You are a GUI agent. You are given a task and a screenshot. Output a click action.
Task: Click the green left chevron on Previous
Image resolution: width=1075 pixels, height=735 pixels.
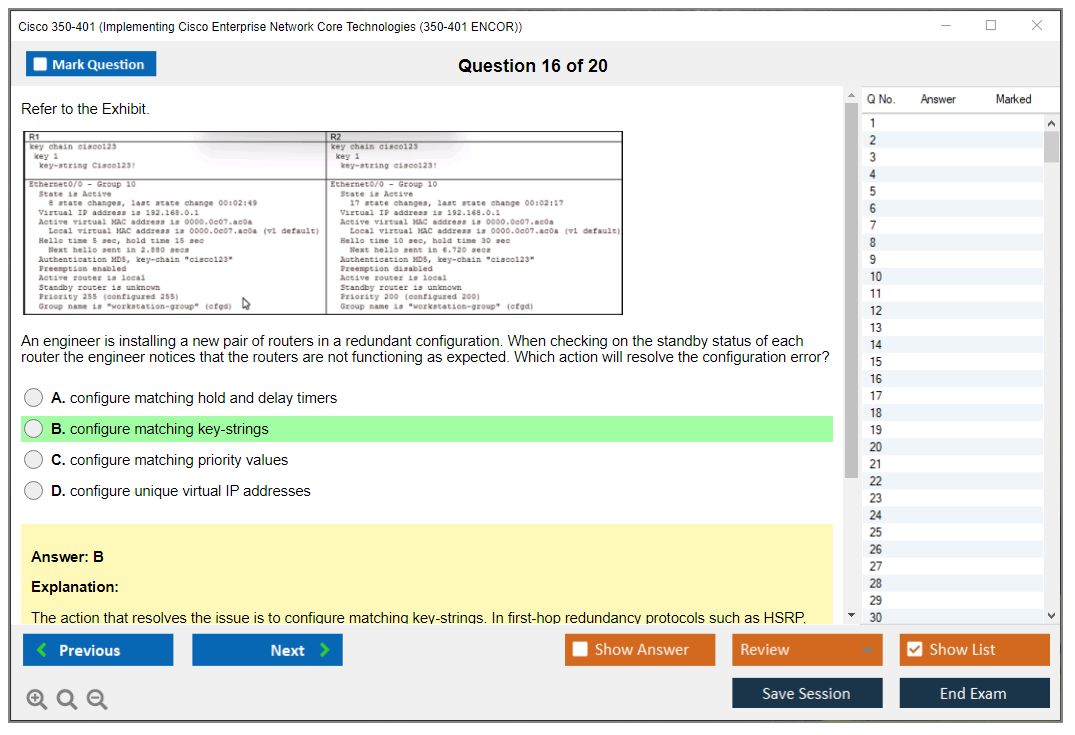point(42,649)
